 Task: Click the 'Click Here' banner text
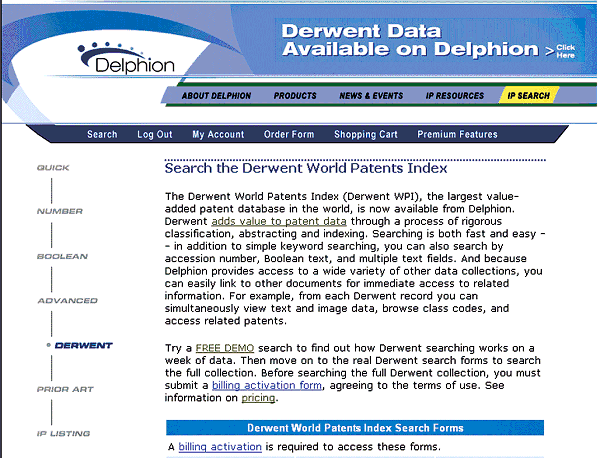(565, 51)
